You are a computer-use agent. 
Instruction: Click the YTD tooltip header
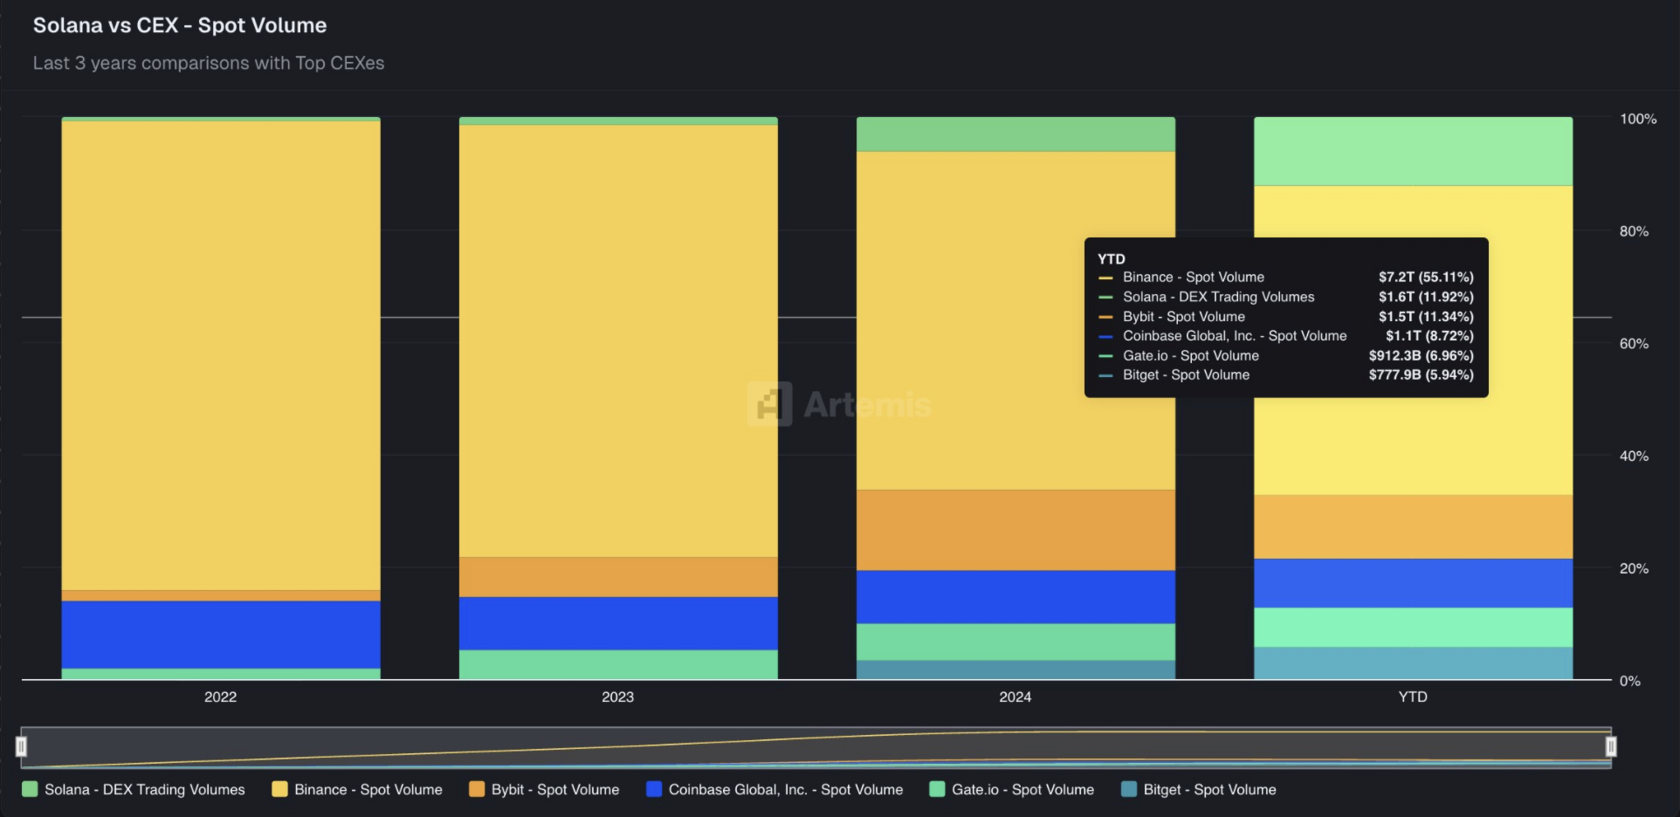pos(1111,259)
